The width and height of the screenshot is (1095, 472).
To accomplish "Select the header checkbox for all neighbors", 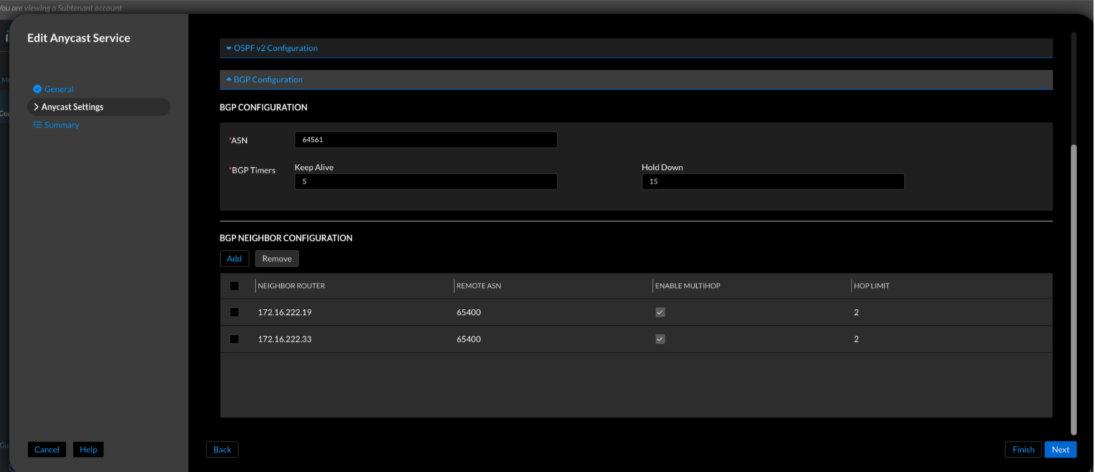I will (234, 286).
